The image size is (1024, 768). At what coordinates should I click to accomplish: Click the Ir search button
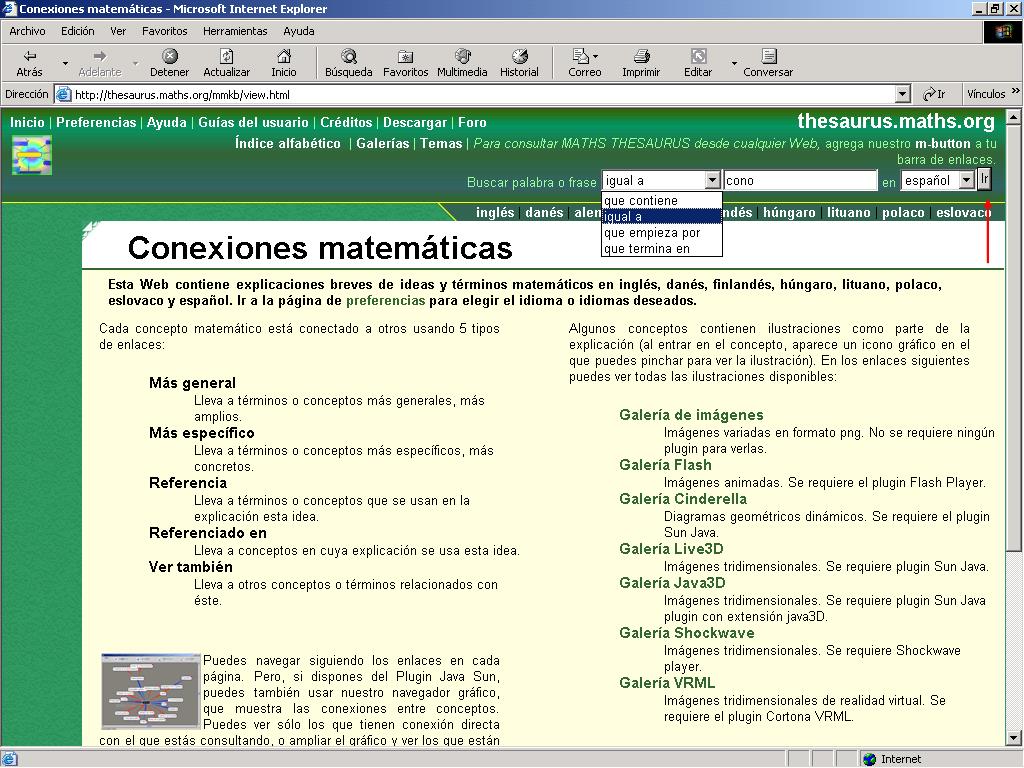click(x=984, y=180)
